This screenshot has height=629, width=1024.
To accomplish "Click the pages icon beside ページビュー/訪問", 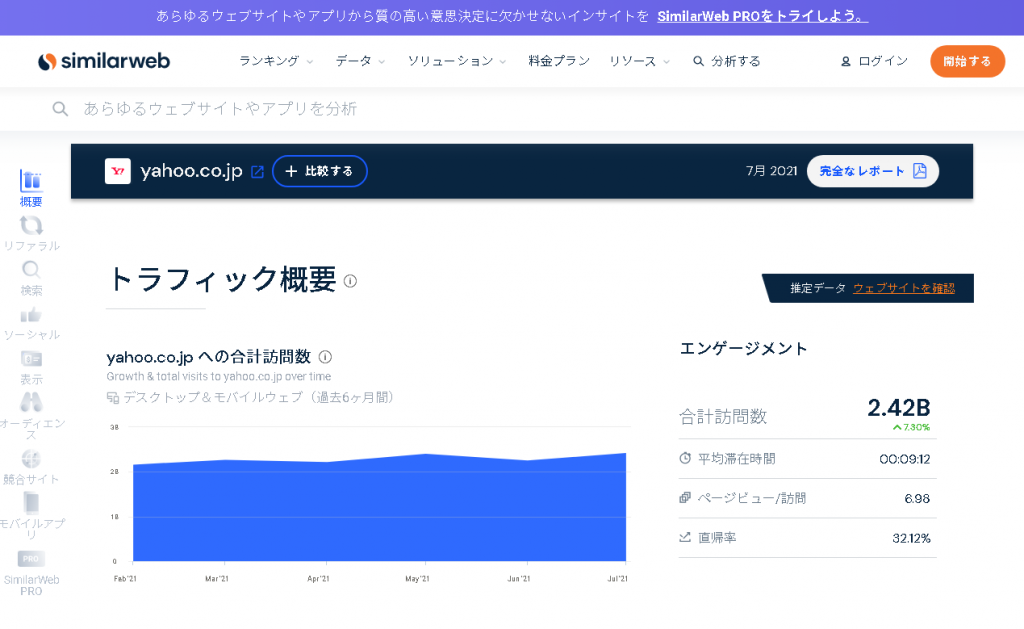I will click(x=685, y=498).
